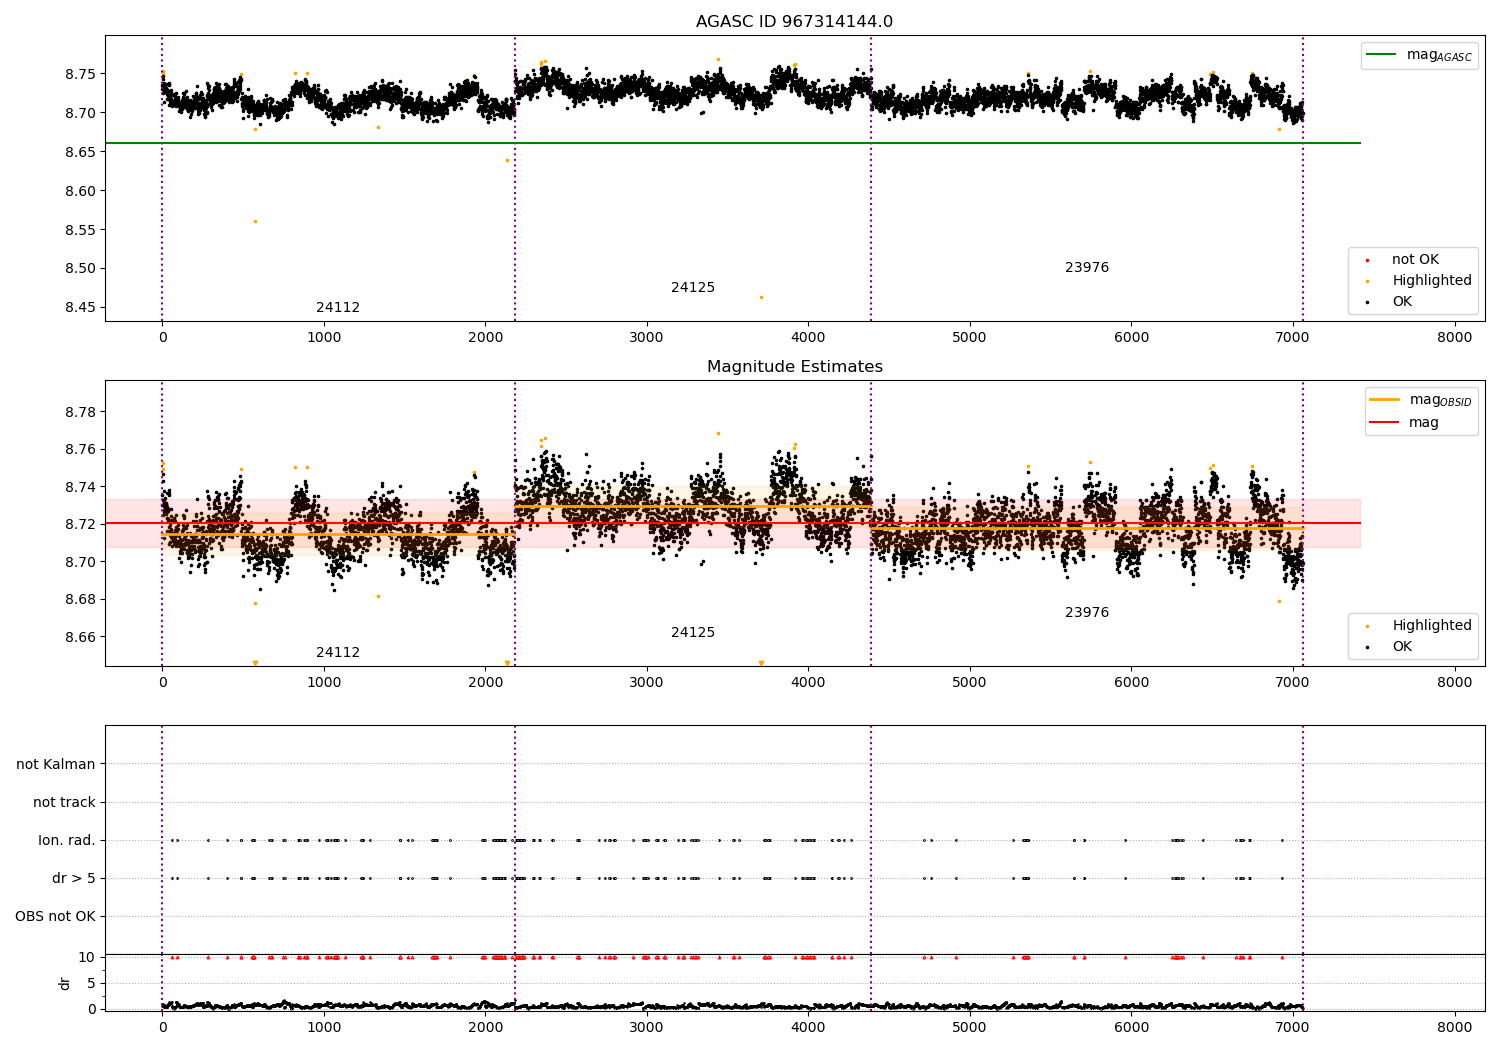
Task: Select the green mag AGASC legend entry
Action: tap(1419, 55)
